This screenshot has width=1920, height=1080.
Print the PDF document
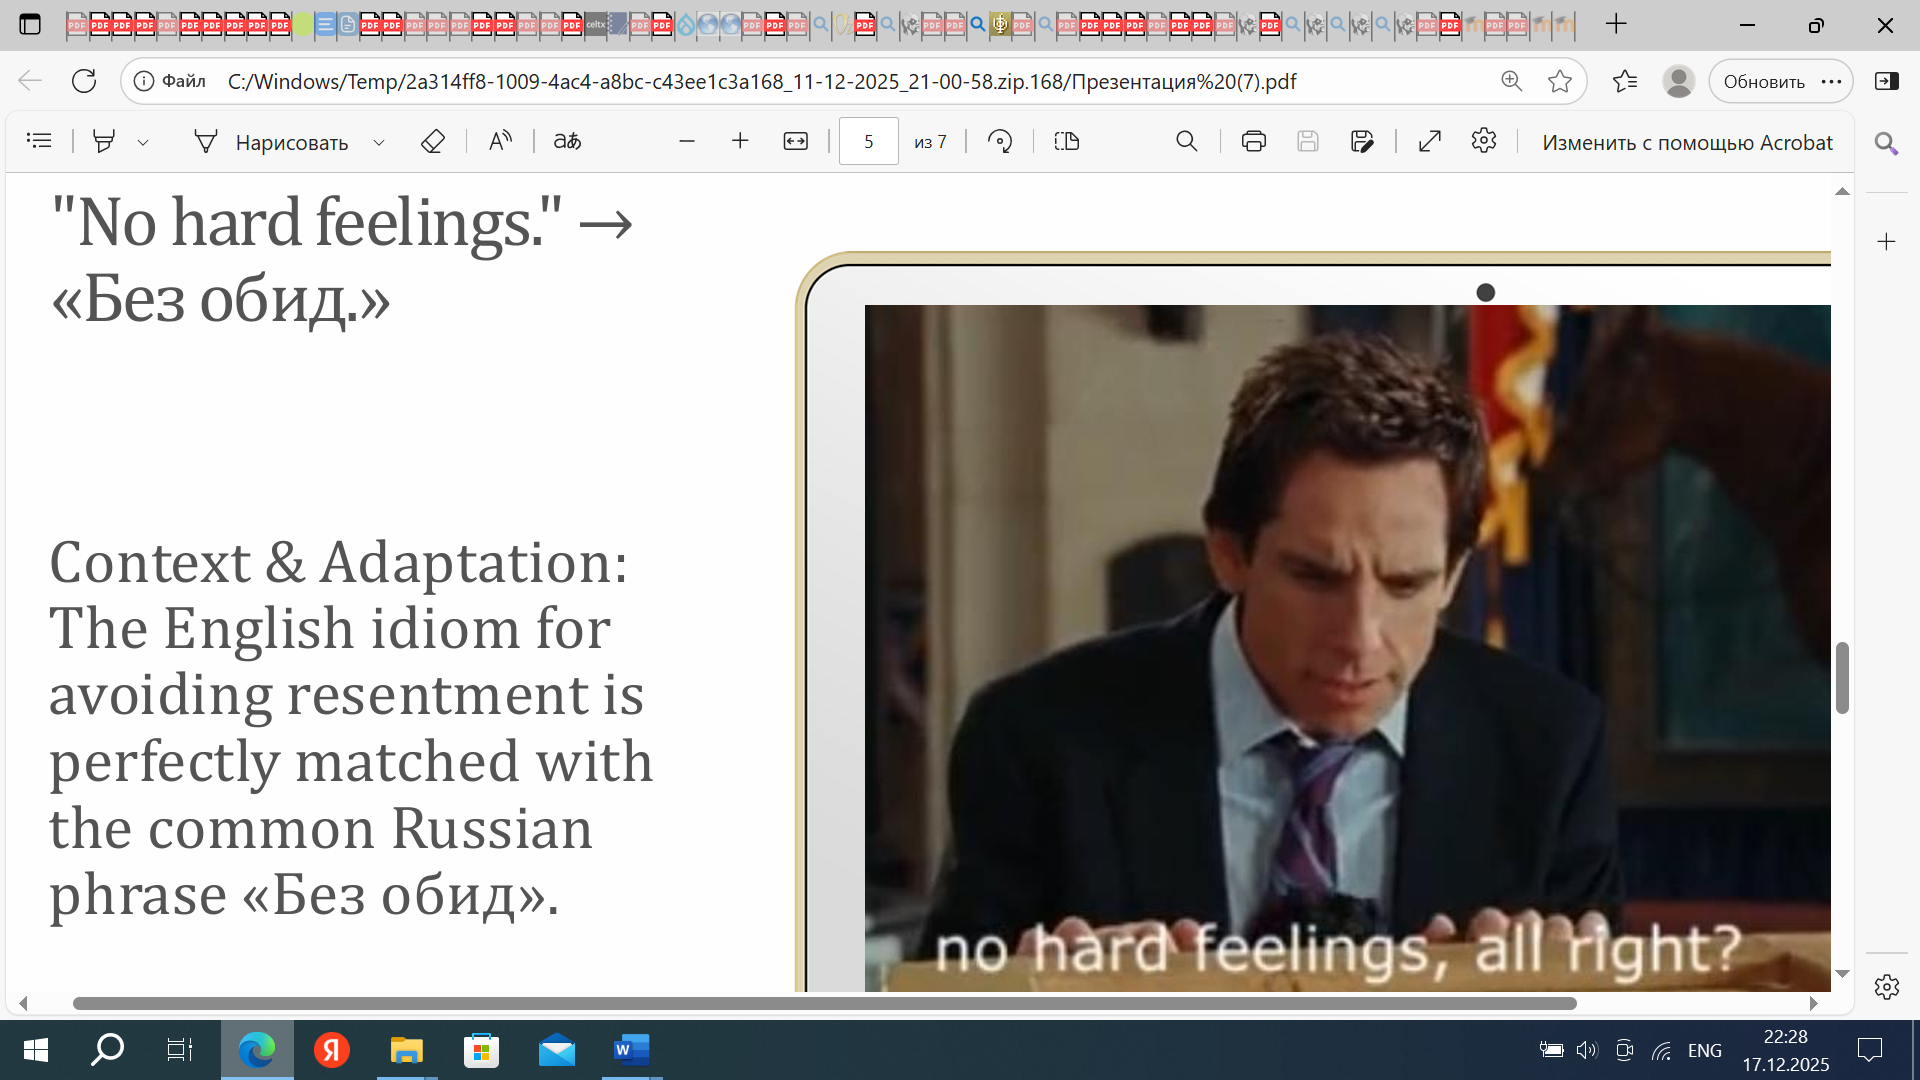pyautogui.click(x=1253, y=141)
